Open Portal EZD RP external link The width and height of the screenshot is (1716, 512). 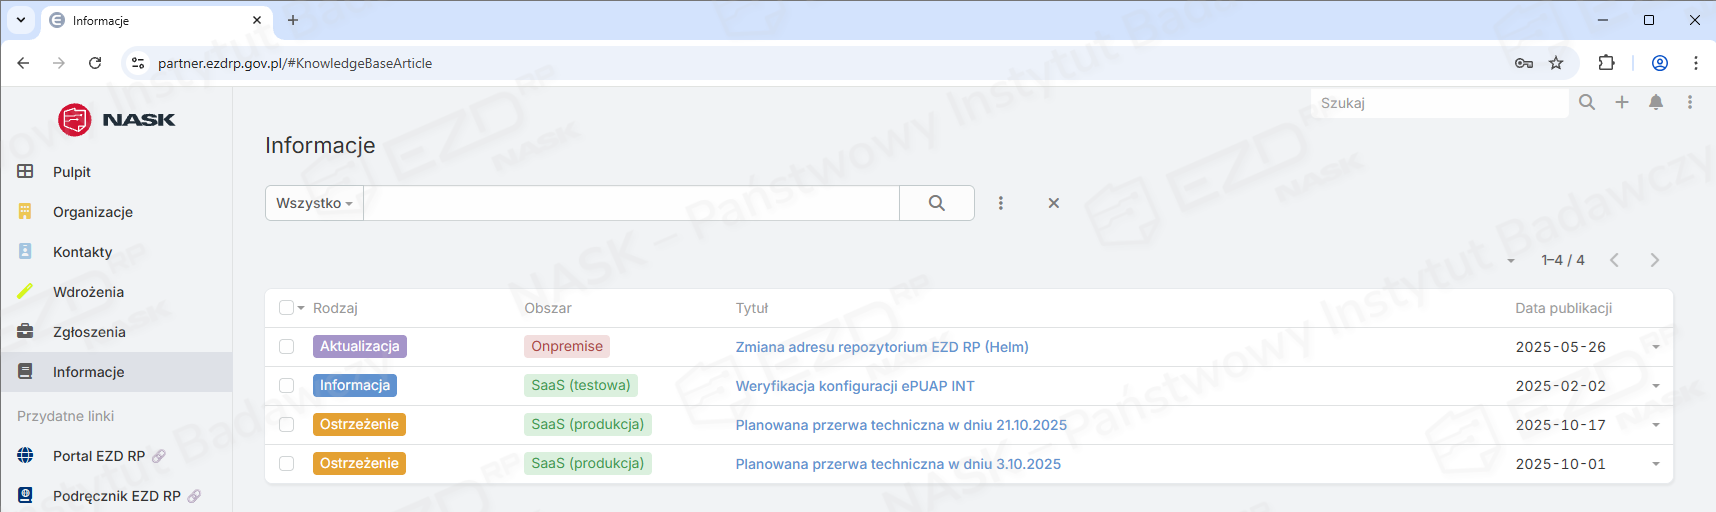(99, 456)
